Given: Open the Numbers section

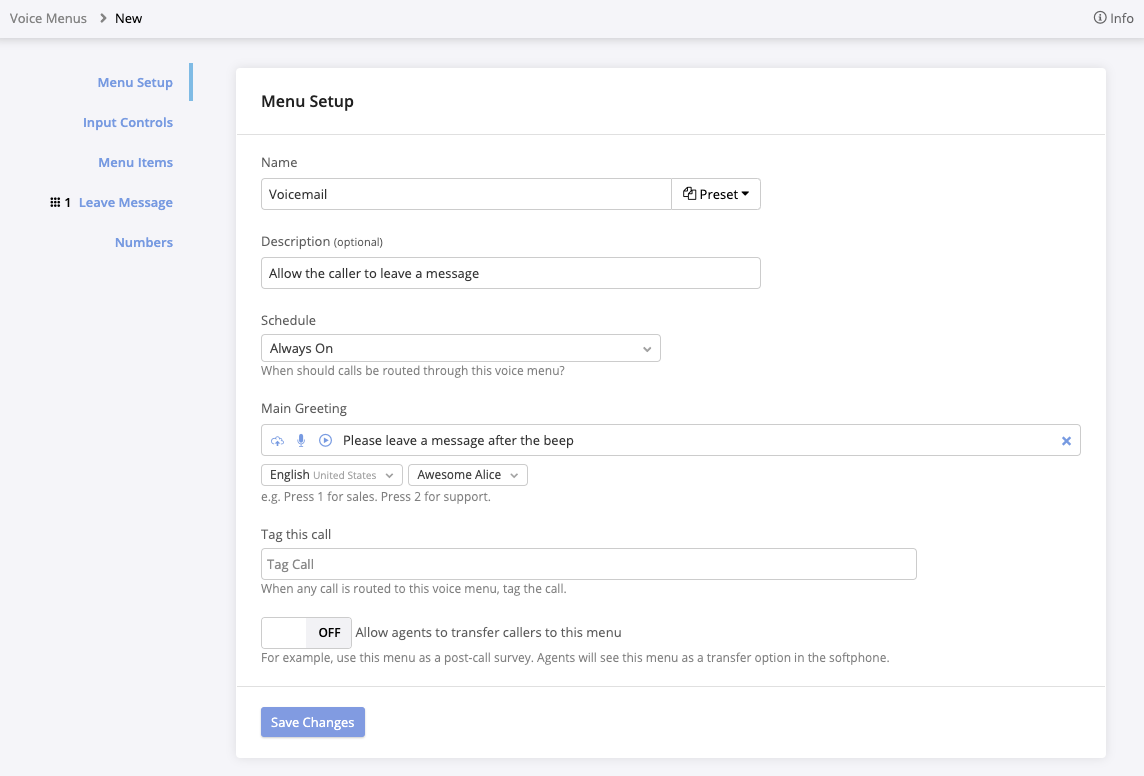Looking at the screenshot, I should (144, 243).
